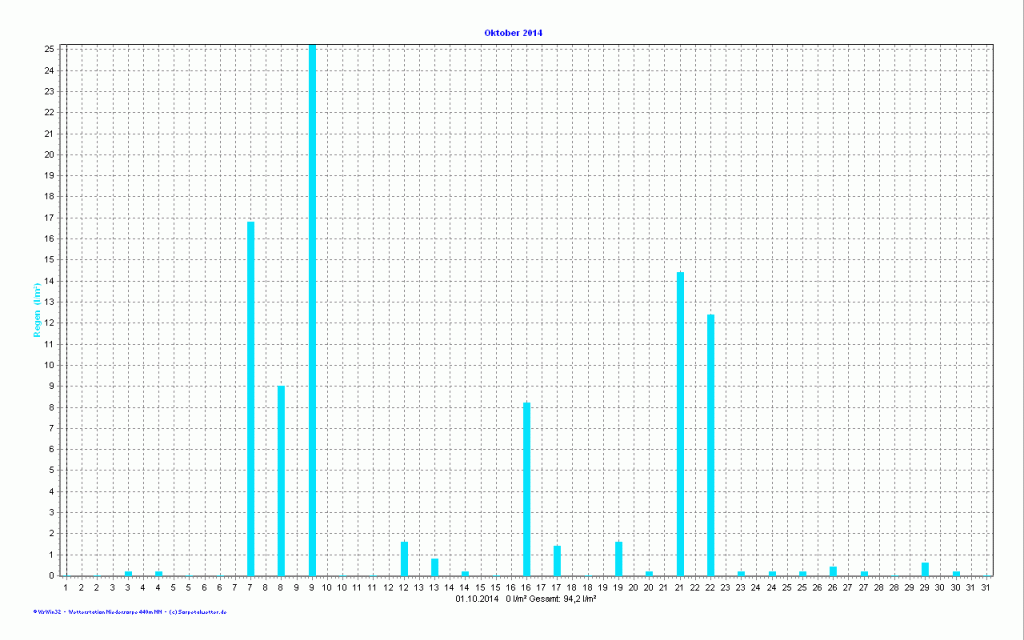Select the rain bar on day 22

click(x=711, y=445)
